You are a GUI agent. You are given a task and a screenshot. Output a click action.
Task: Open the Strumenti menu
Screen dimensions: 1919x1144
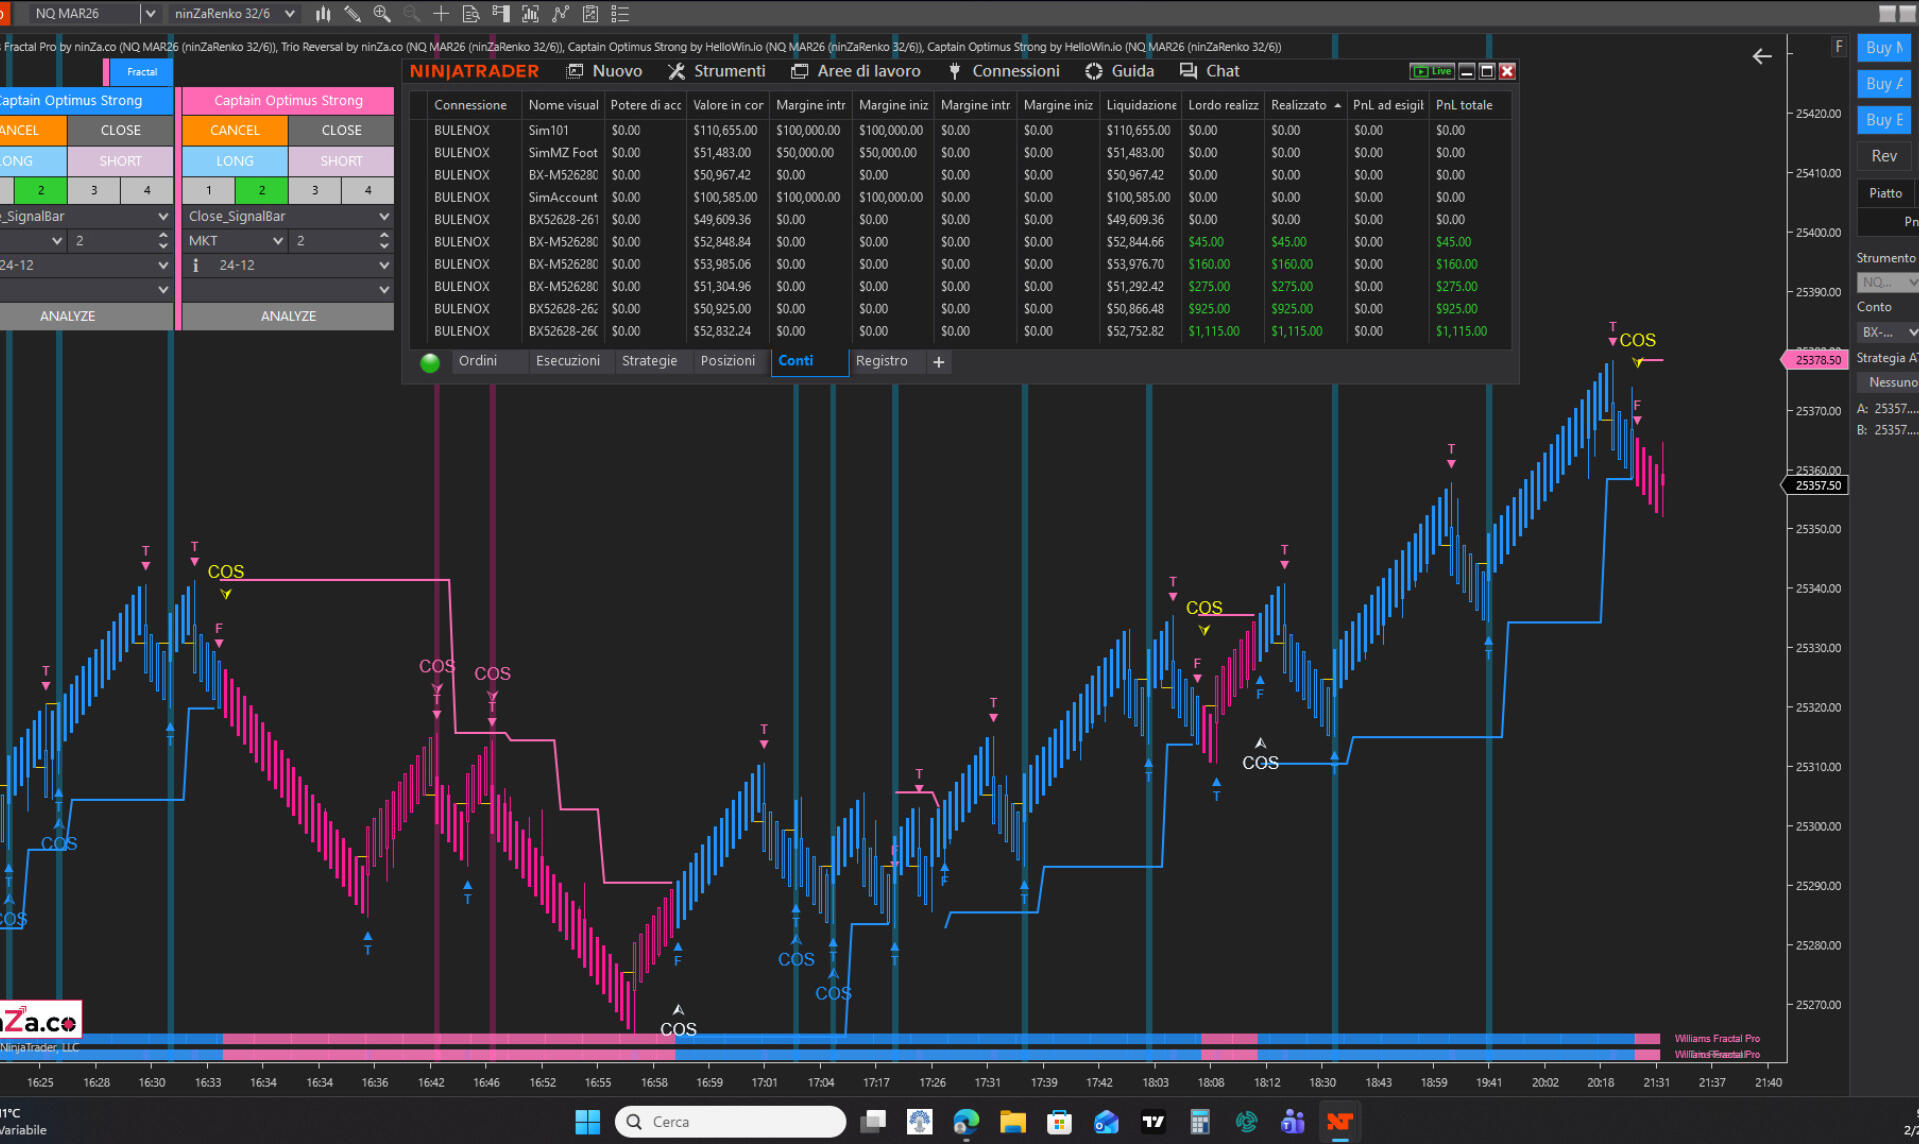coord(717,71)
